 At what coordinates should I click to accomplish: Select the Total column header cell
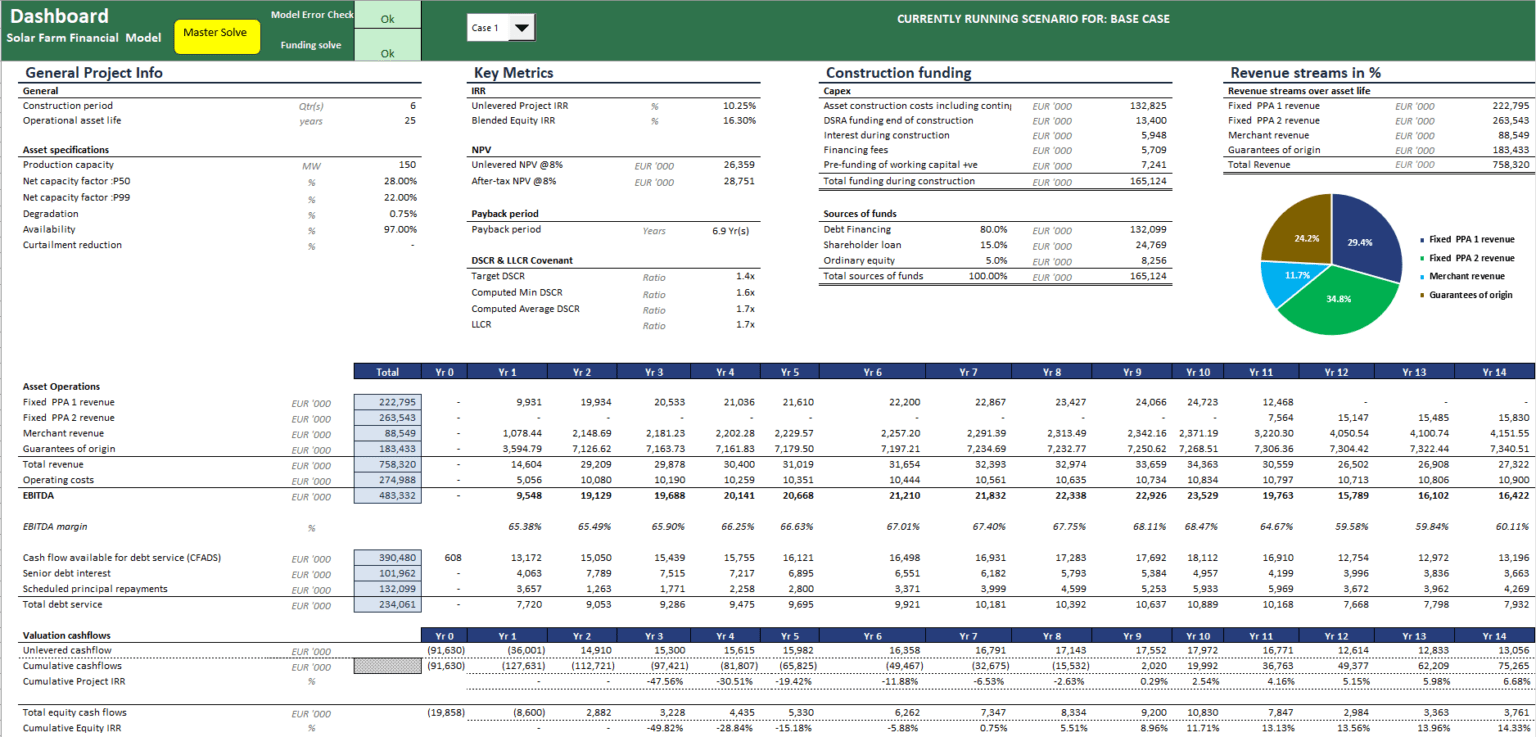388,371
